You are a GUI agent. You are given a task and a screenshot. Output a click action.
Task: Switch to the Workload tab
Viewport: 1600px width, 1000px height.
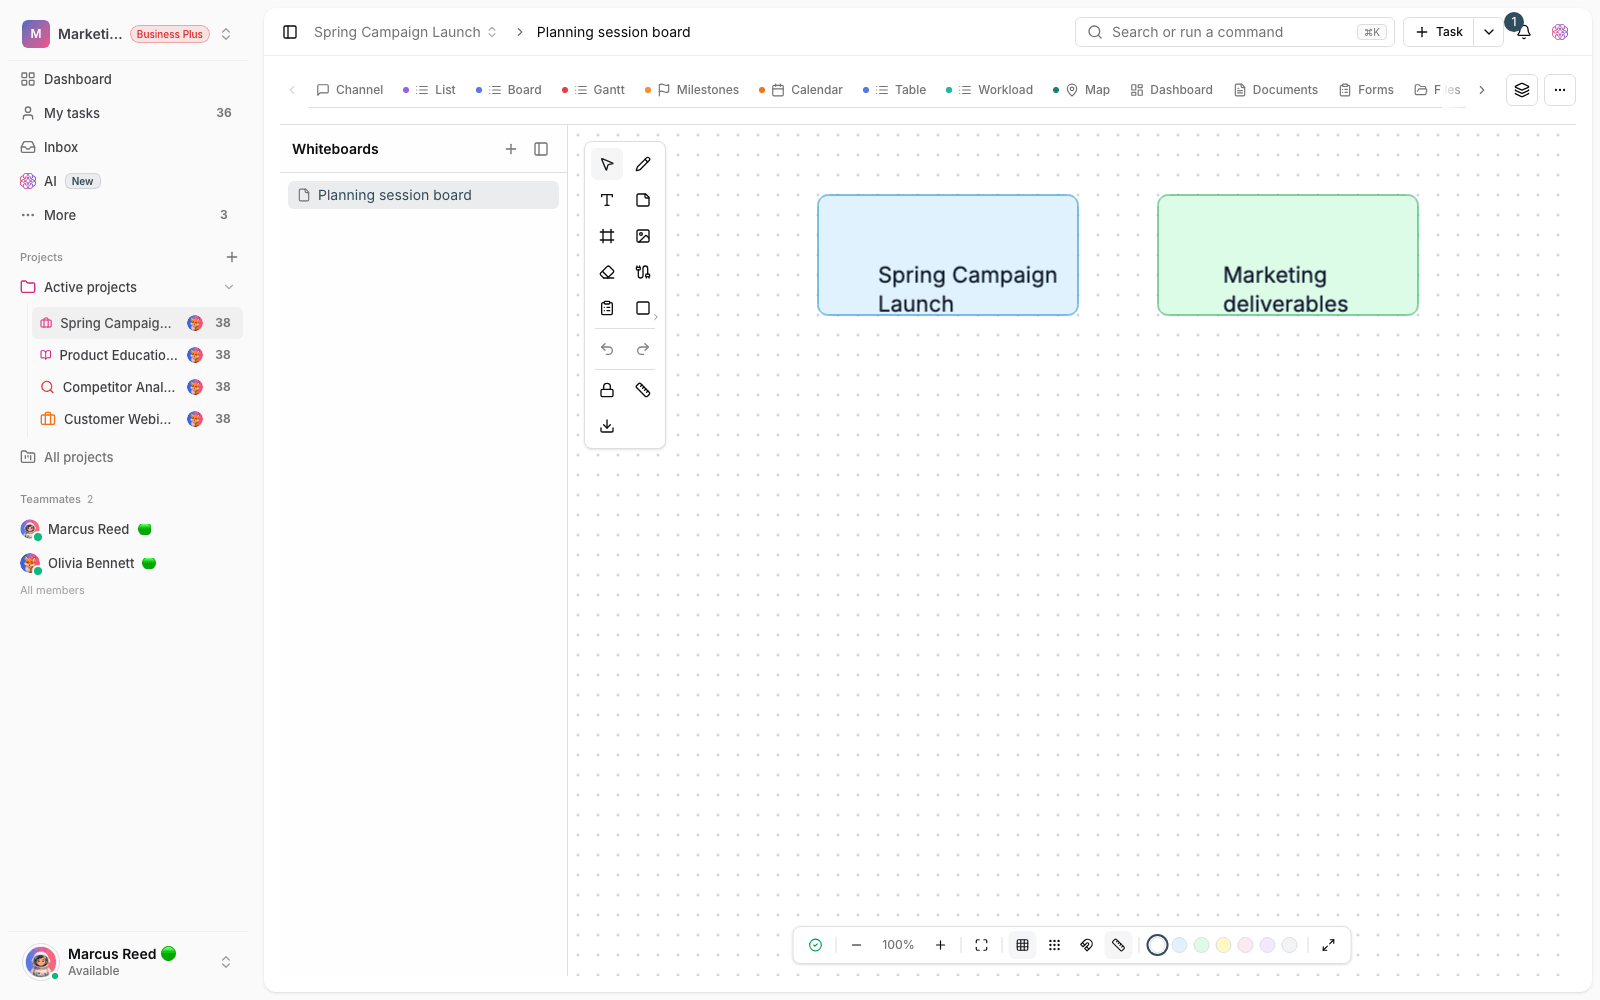click(x=989, y=90)
